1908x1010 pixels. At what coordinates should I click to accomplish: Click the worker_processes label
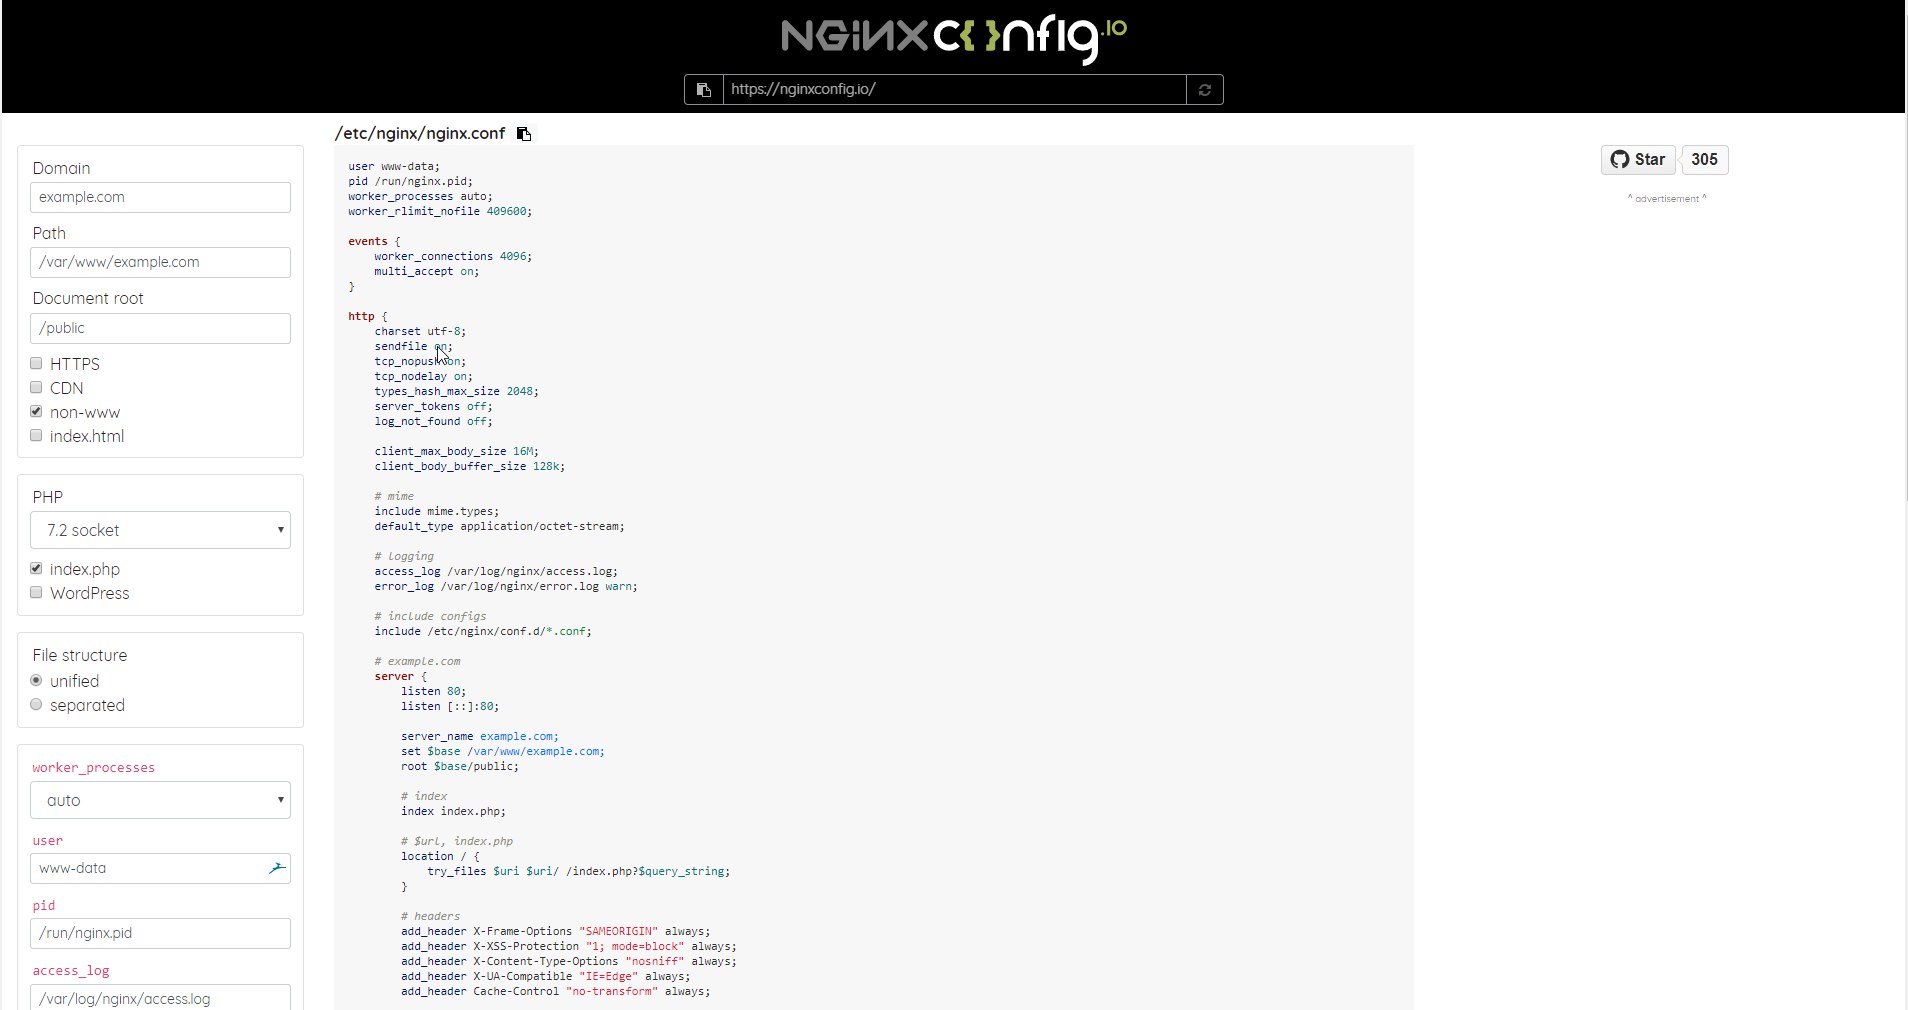(x=94, y=768)
